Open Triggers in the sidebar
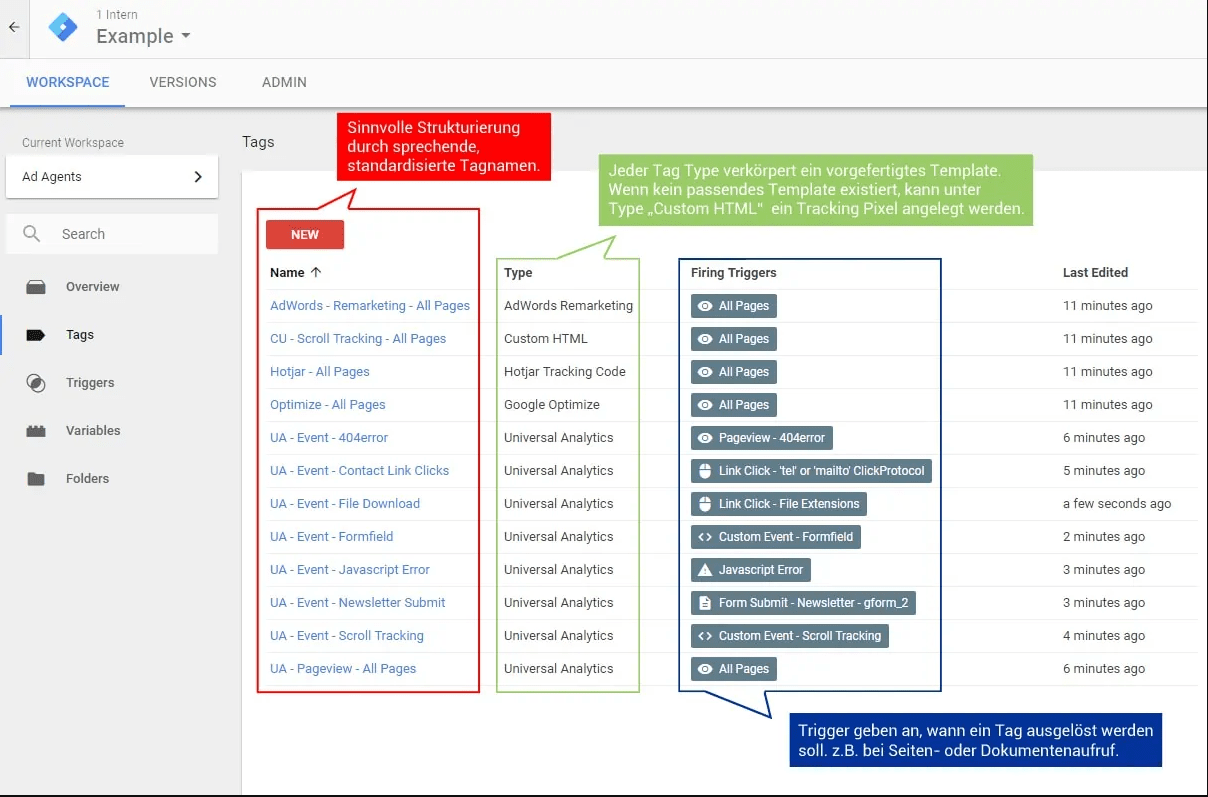 tap(90, 383)
